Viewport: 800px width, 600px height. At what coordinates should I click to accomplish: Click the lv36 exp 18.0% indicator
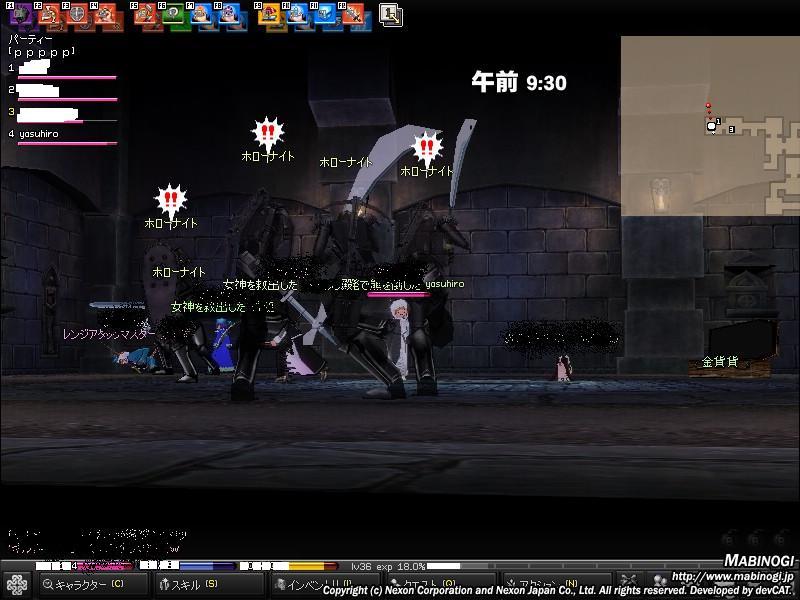coord(388,566)
